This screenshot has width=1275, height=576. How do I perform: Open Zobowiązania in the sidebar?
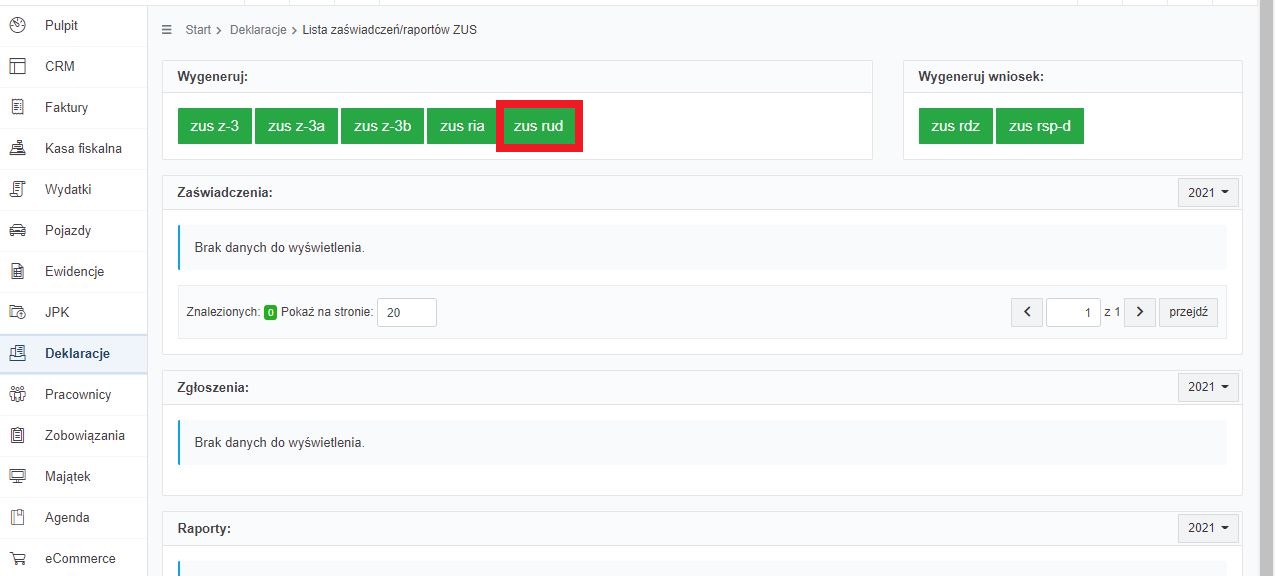(x=73, y=435)
